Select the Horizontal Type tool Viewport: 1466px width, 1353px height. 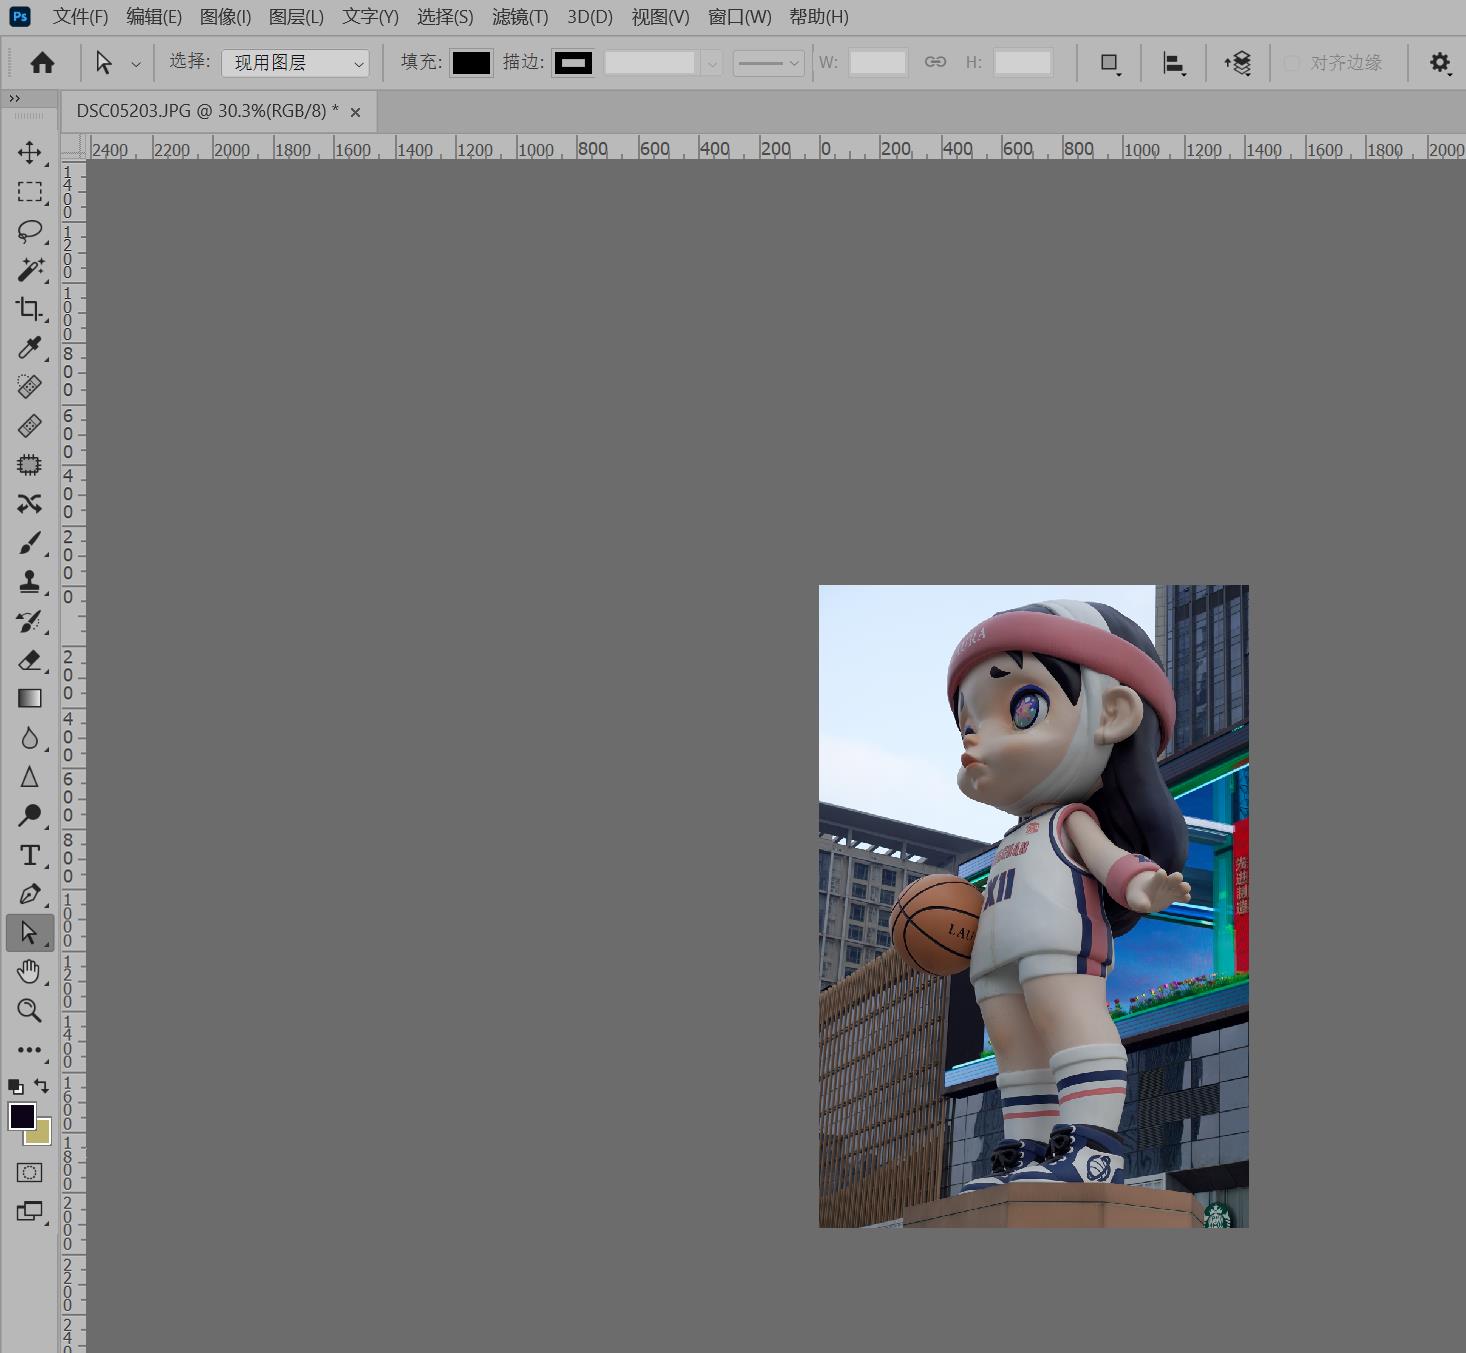click(29, 855)
